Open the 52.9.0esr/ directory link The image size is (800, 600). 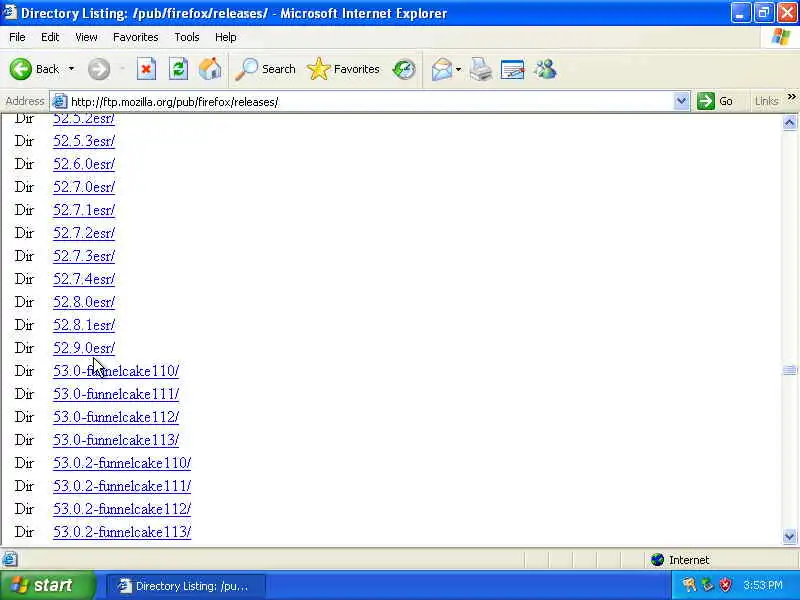(x=84, y=348)
